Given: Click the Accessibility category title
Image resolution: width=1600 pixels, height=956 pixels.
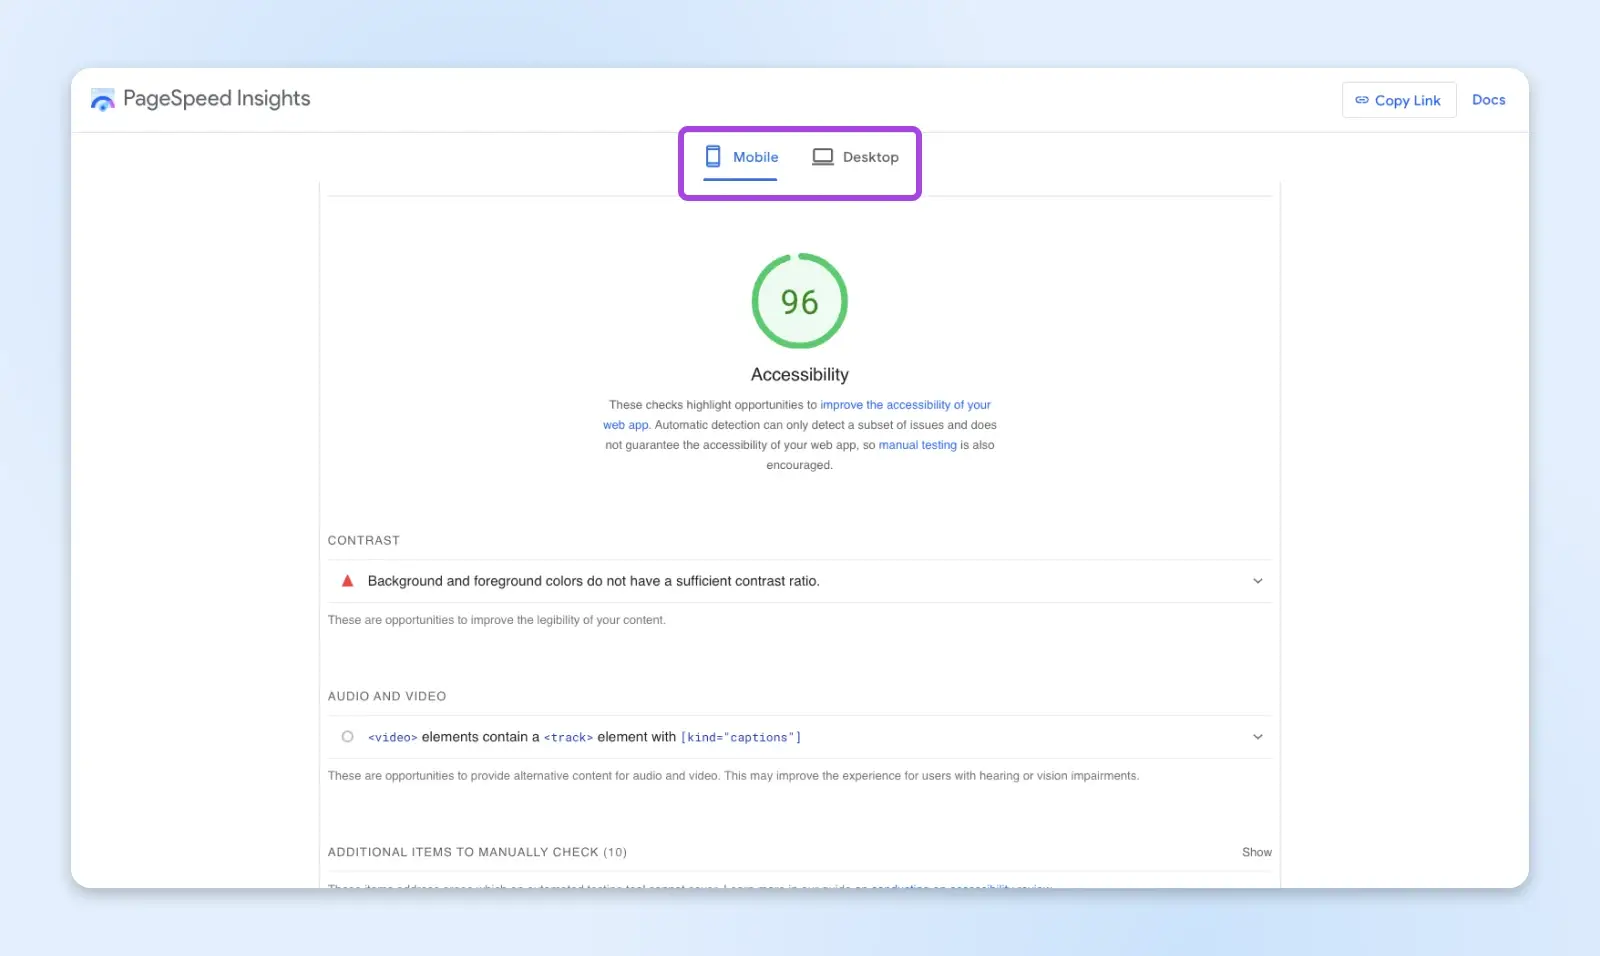Looking at the screenshot, I should click(x=800, y=374).
